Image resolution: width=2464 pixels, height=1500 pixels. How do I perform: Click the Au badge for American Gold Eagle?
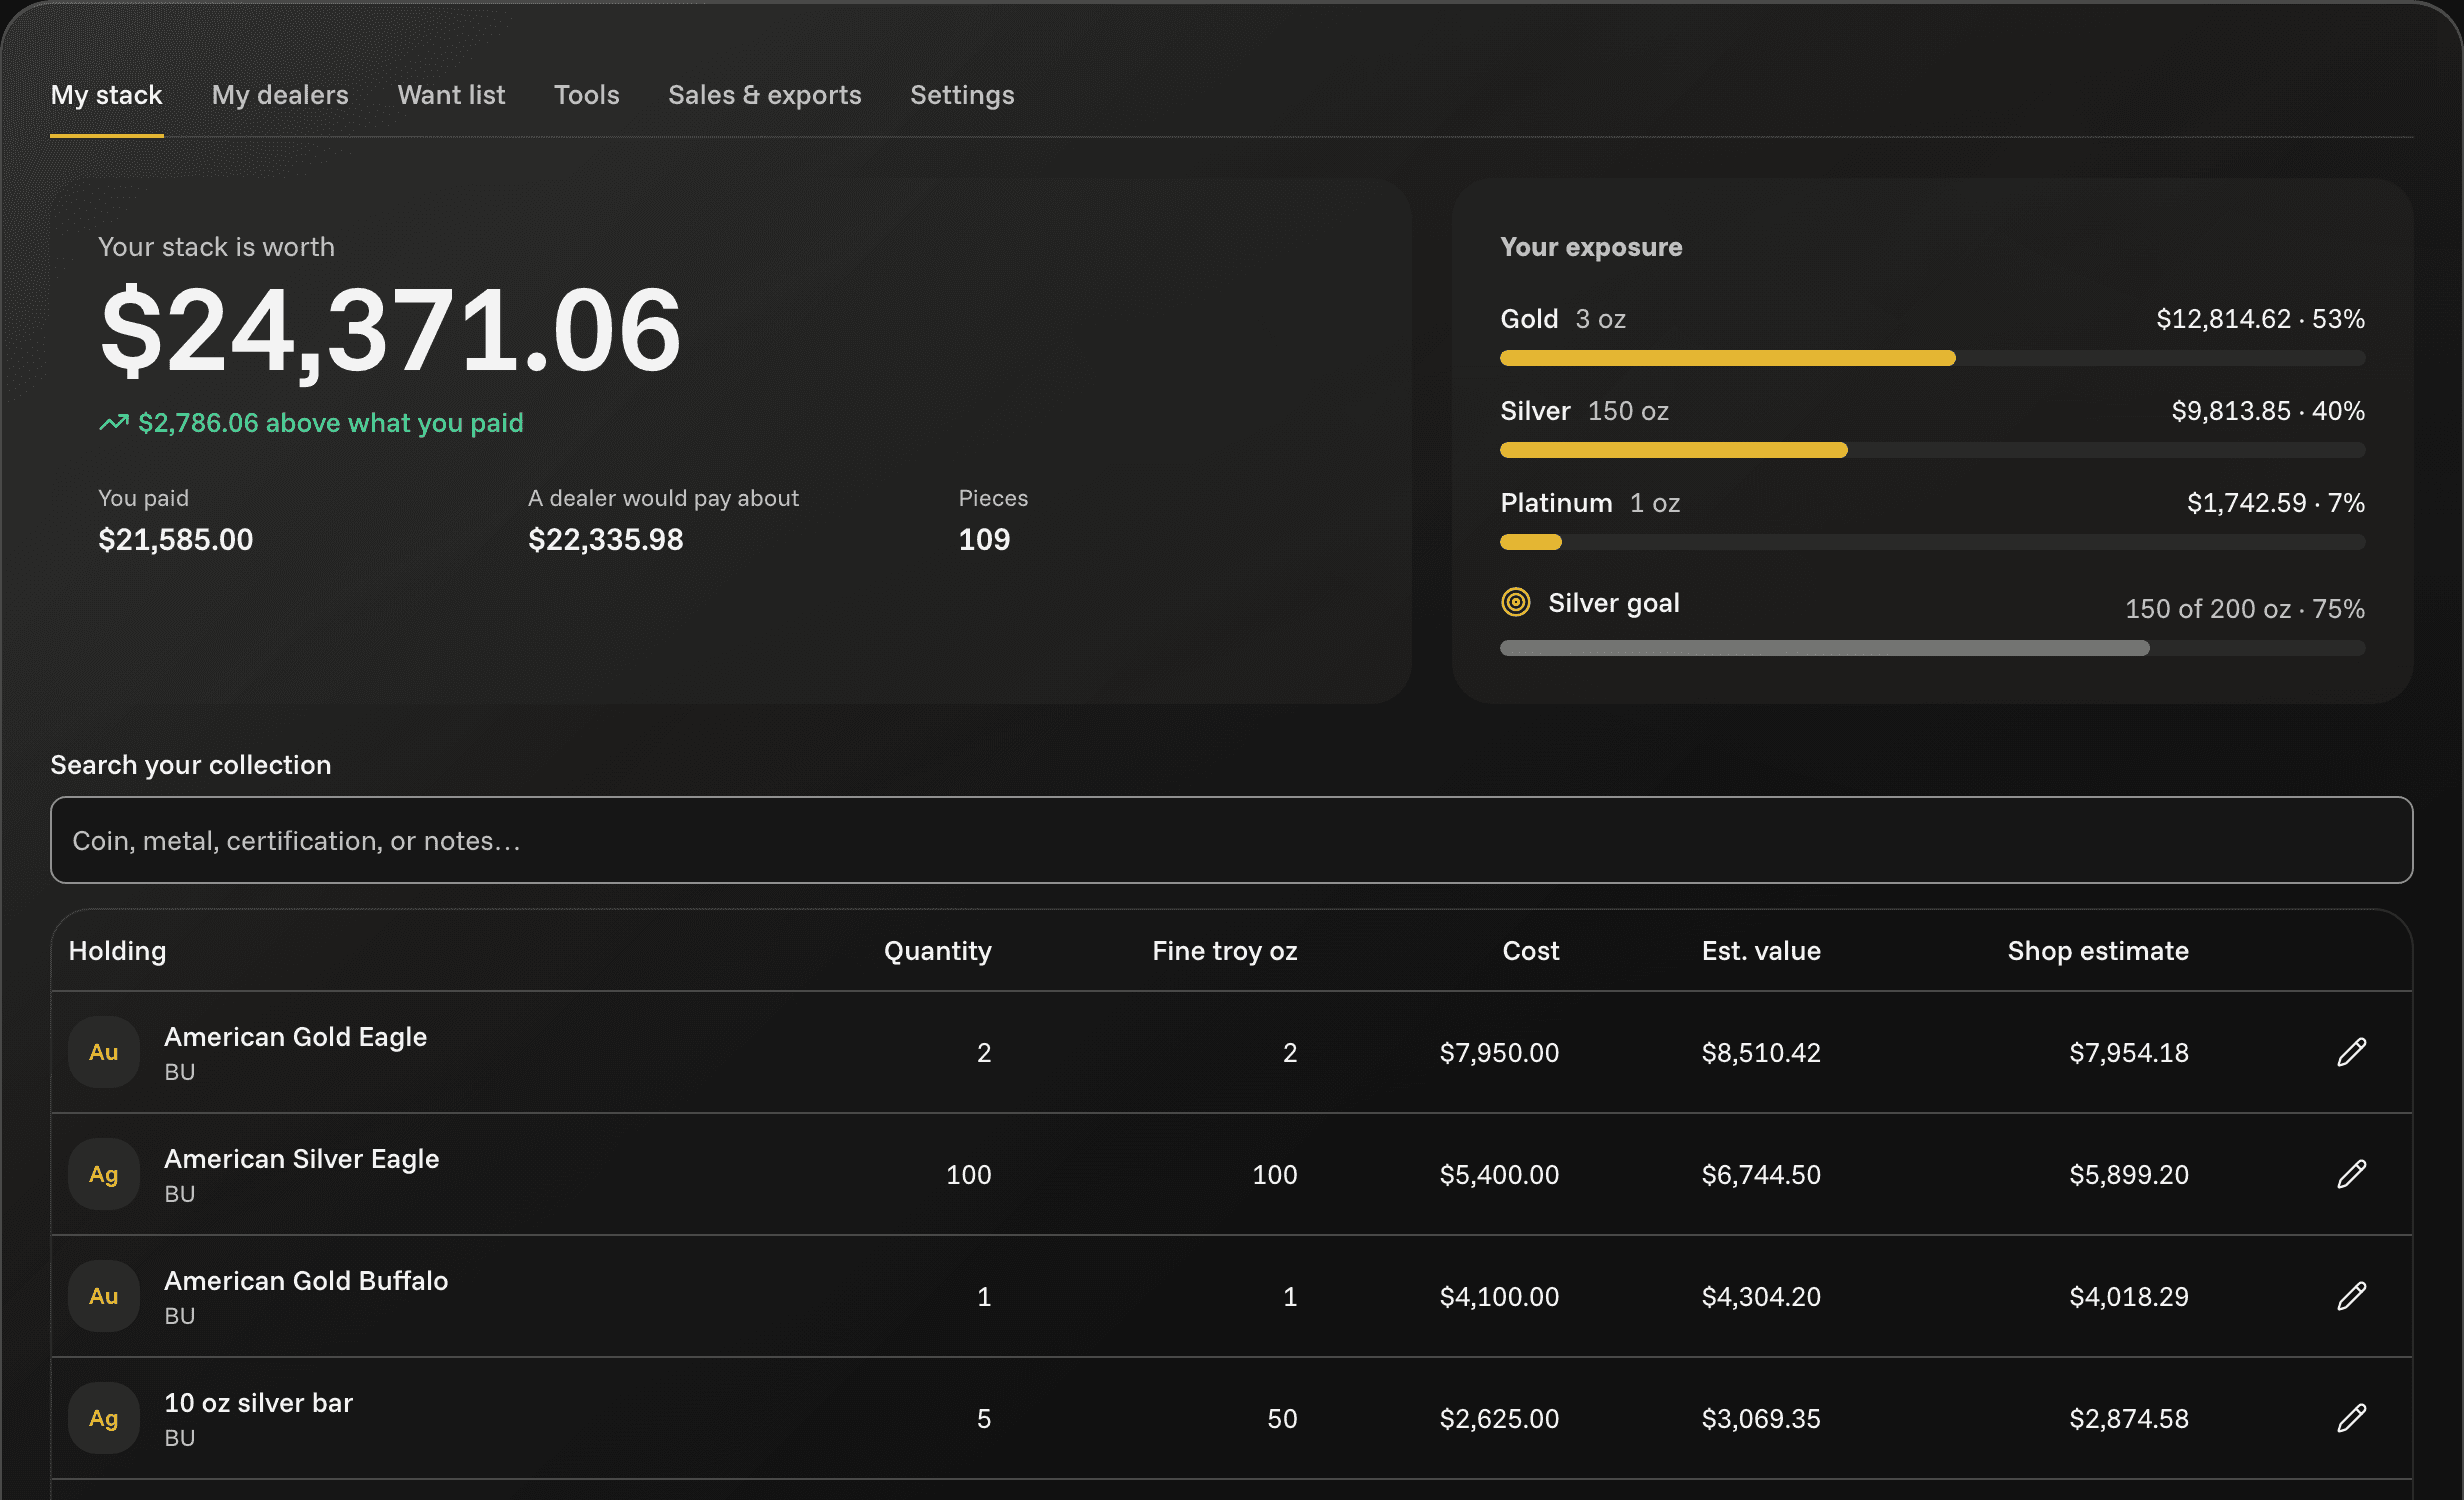click(104, 1052)
